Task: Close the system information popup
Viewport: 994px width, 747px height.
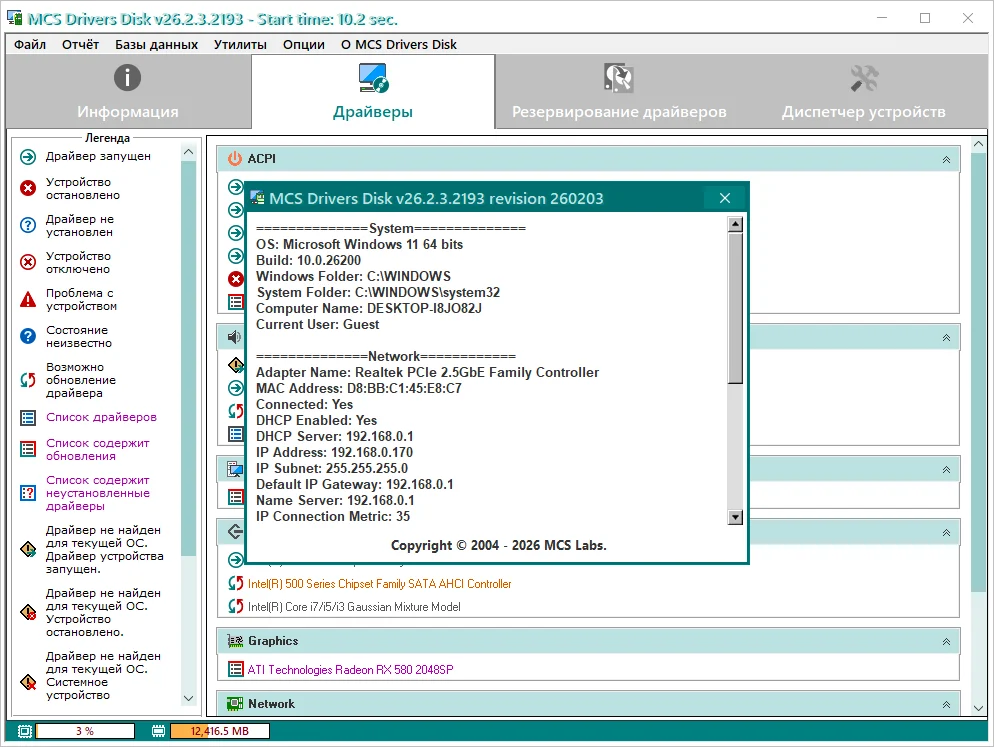Action: 725,198
